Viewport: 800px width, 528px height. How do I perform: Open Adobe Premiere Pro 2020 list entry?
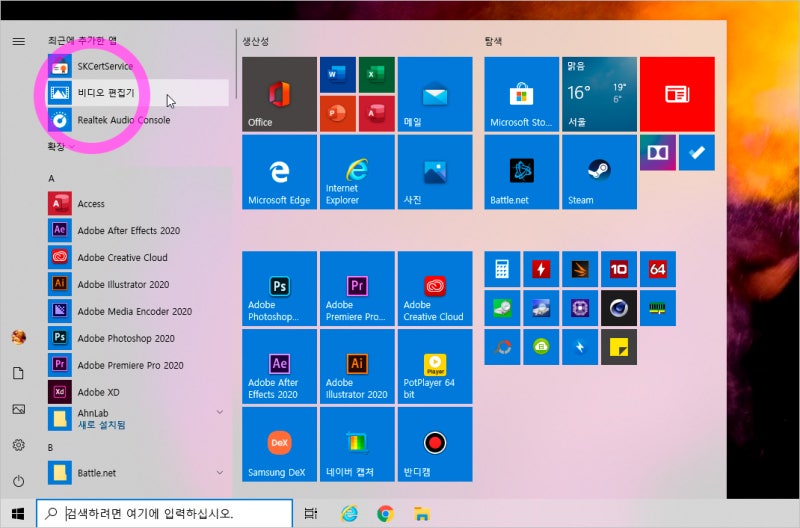point(138,365)
